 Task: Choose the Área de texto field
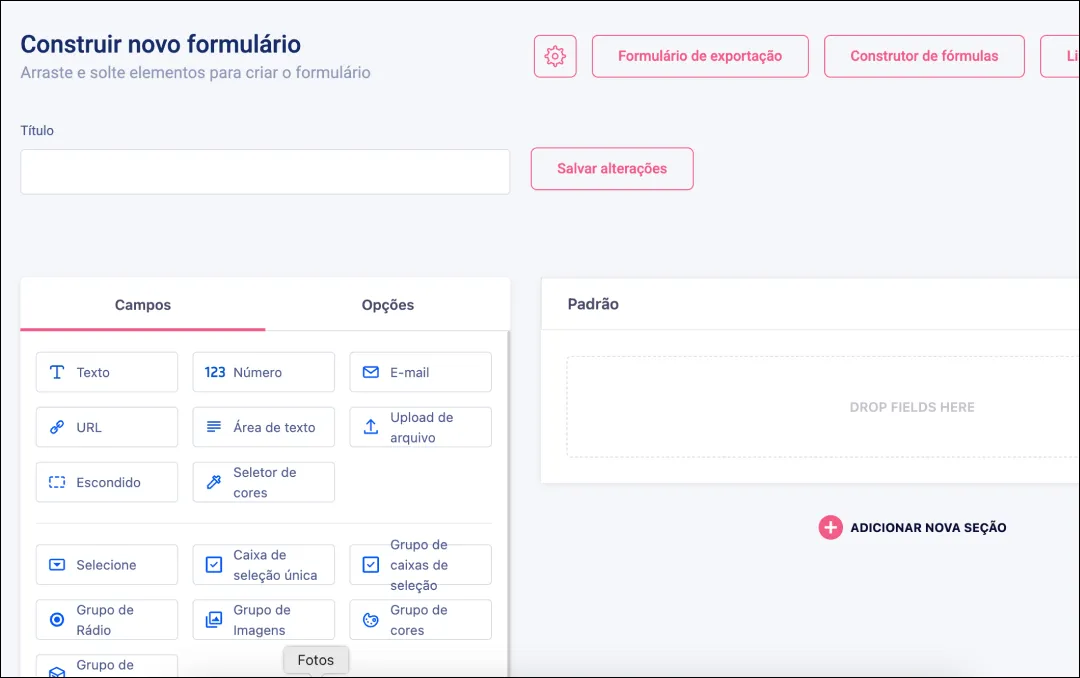pyautogui.click(x=263, y=427)
